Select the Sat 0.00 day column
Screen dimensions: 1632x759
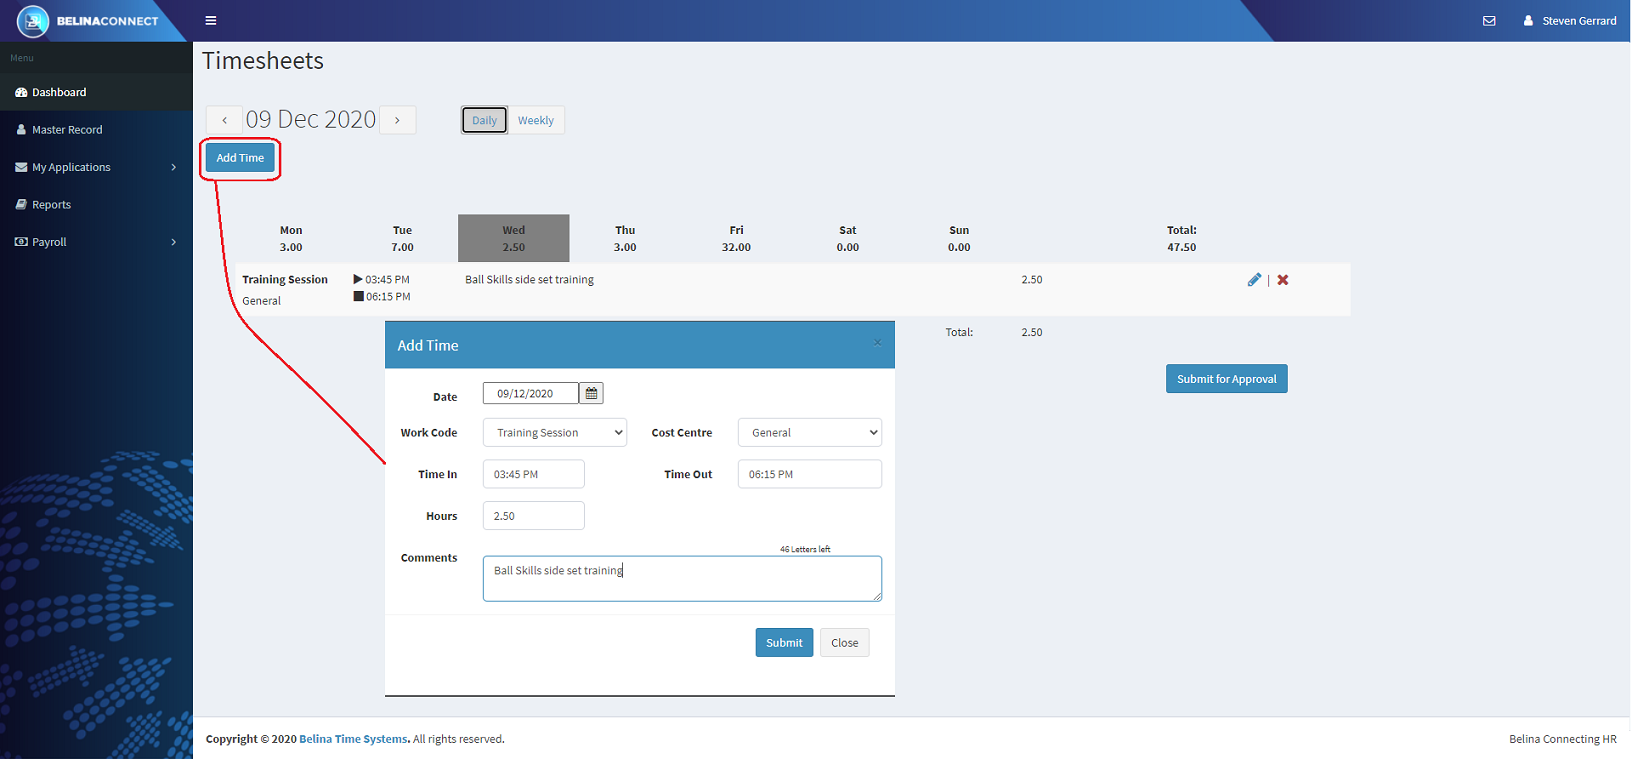[x=848, y=238]
